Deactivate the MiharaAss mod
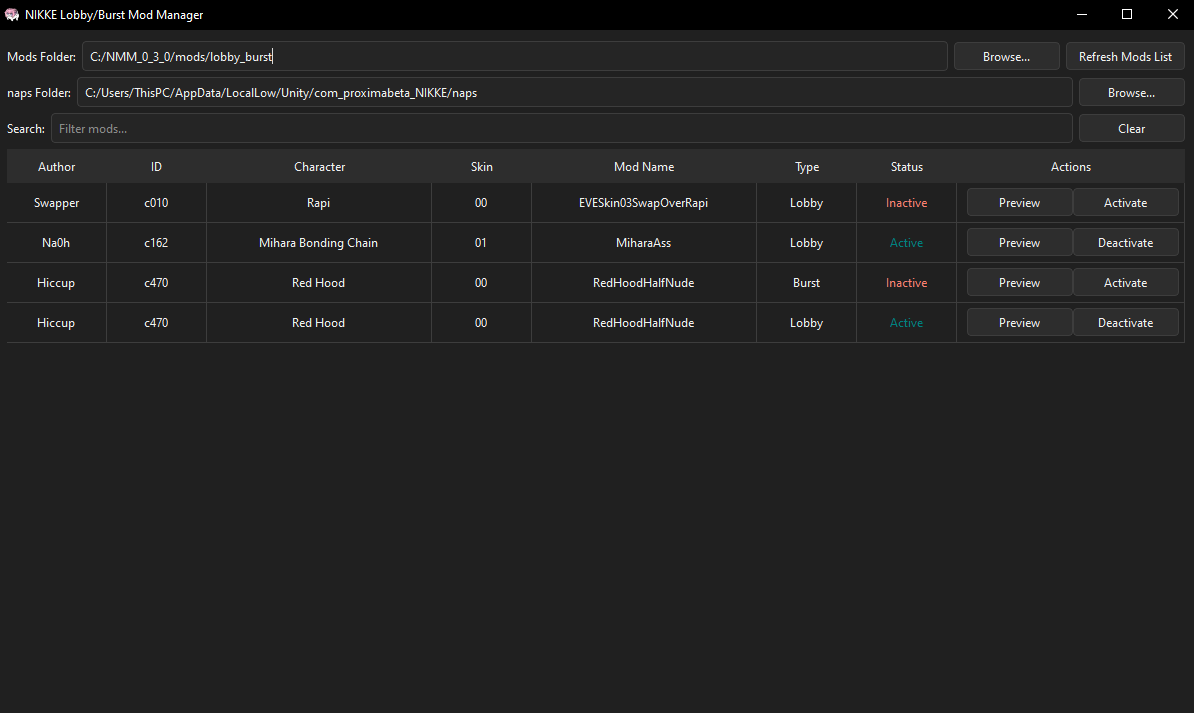1194x713 pixels. (x=1126, y=242)
